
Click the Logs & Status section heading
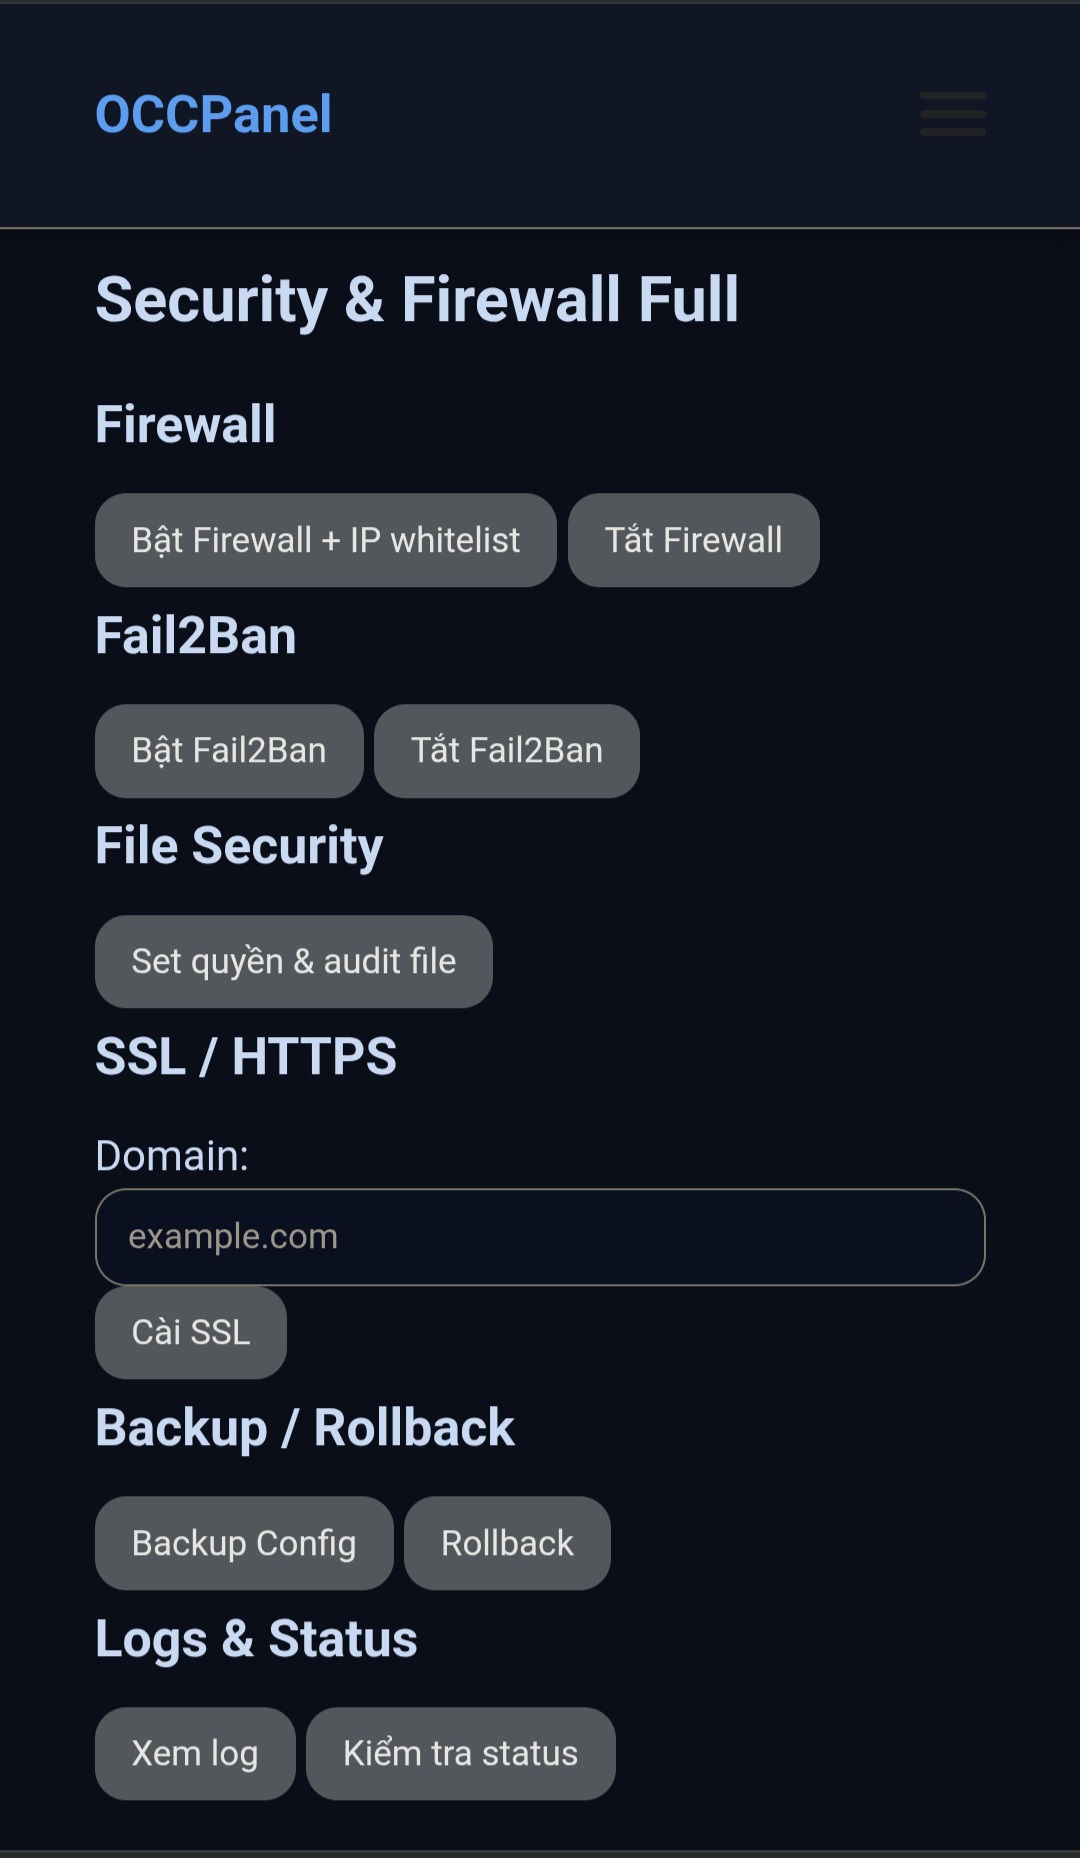pos(256,1639)
